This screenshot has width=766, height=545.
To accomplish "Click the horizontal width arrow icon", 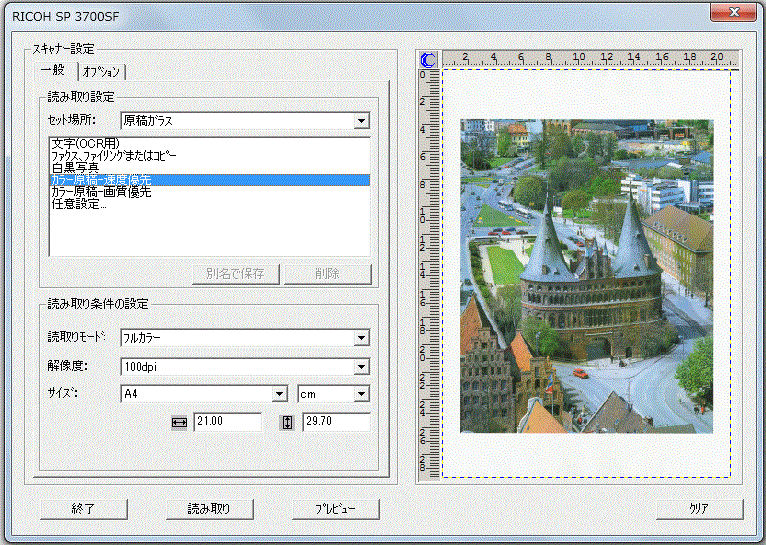I will [x=180, y=422].
